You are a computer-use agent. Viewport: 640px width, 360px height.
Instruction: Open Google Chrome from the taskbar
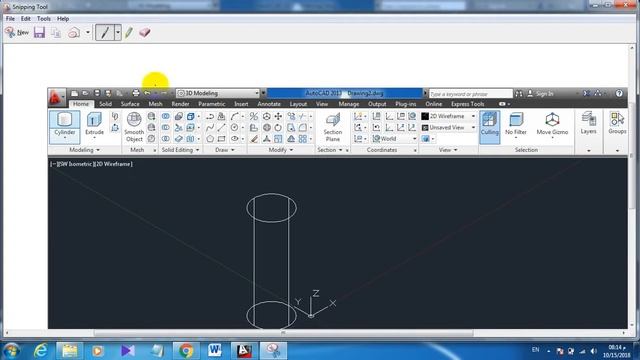pyautogui.click(x=186, y=351)
